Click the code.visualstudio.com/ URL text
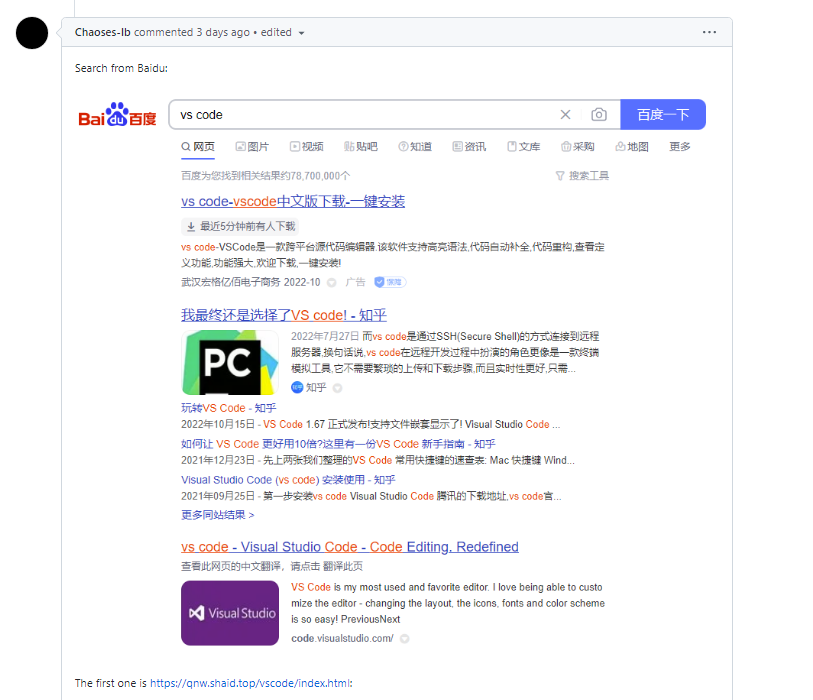The image size is (813, 700). (342, 638)
